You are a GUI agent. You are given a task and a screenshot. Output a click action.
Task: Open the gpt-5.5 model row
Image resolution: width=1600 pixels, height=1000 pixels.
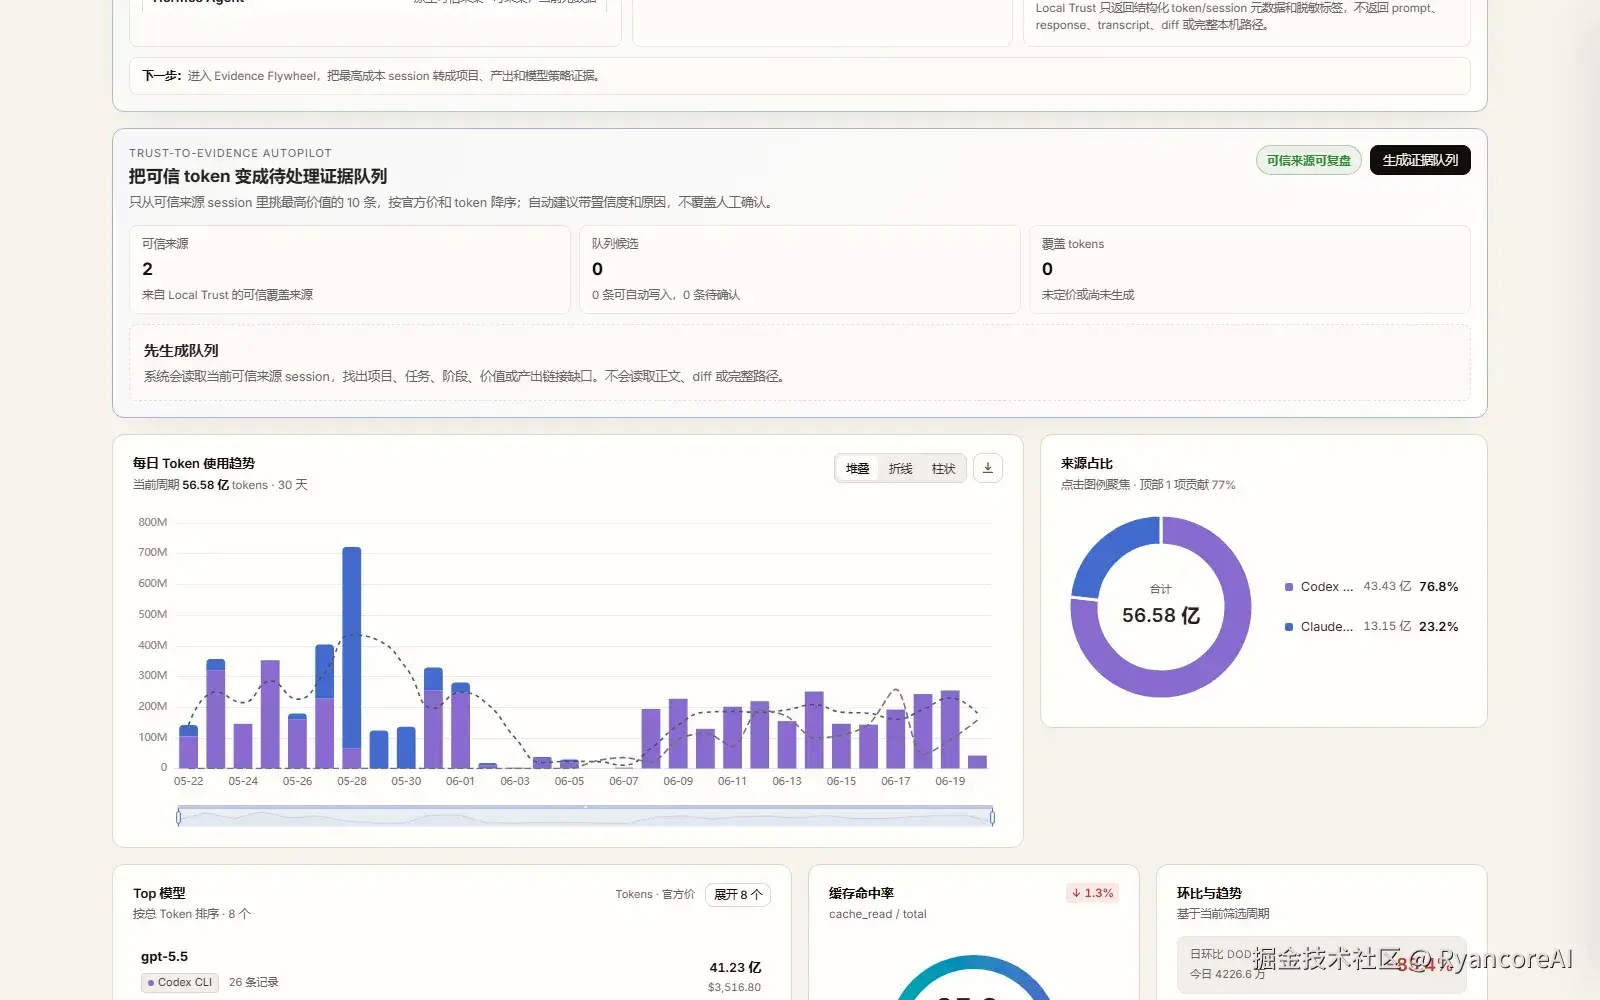pos(451,972)
